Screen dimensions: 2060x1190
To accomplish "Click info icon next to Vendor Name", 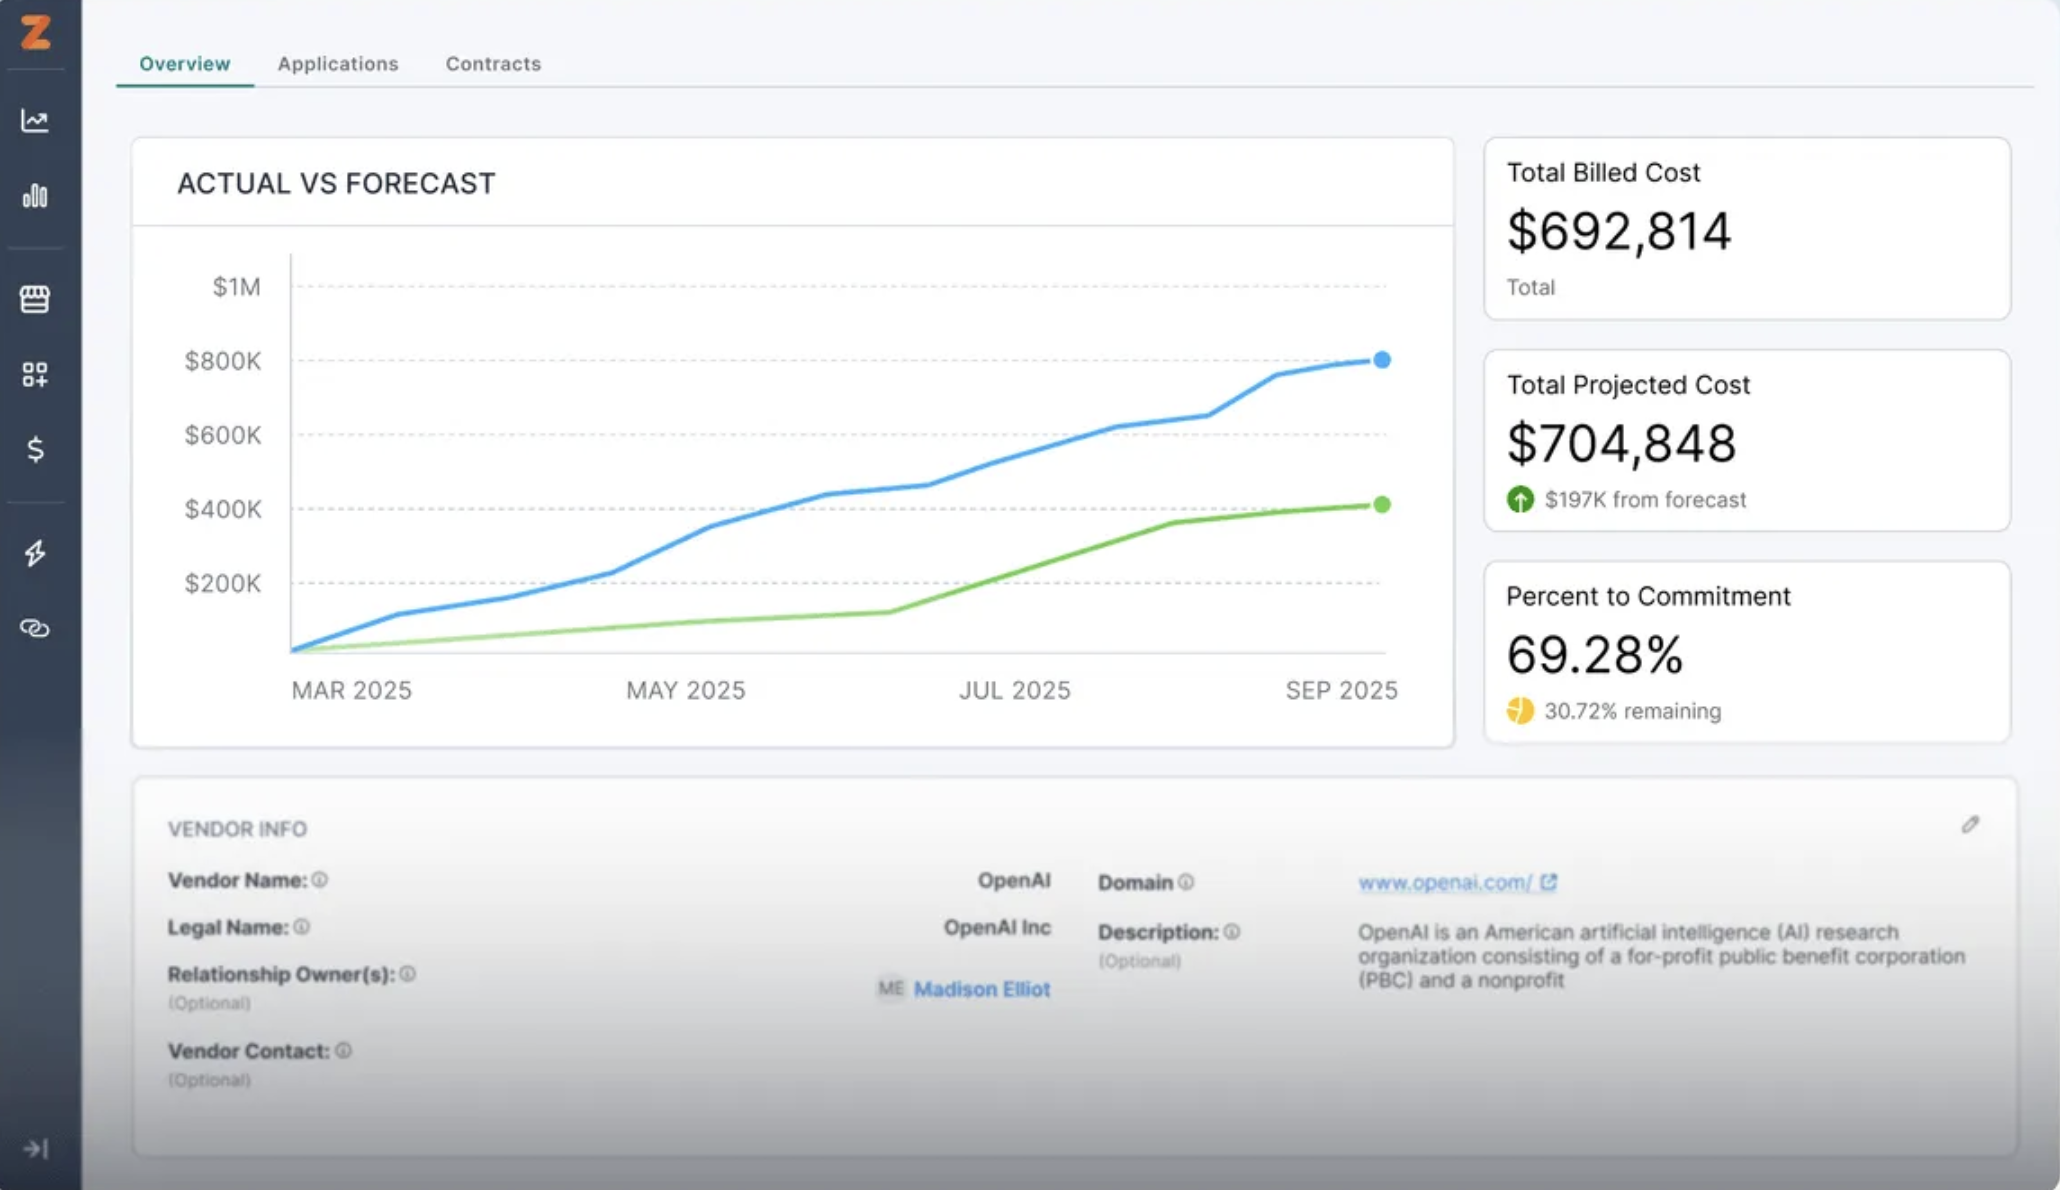I will pos(319,880).
